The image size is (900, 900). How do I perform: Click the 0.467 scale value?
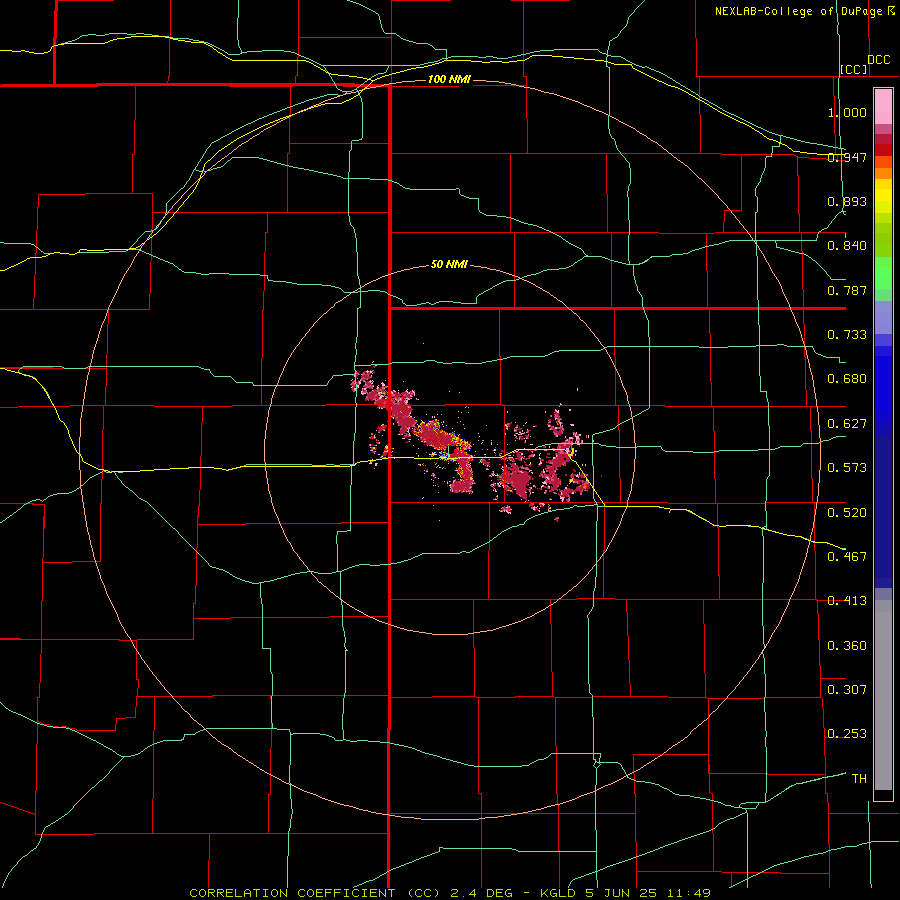click(x=847, y=557)
